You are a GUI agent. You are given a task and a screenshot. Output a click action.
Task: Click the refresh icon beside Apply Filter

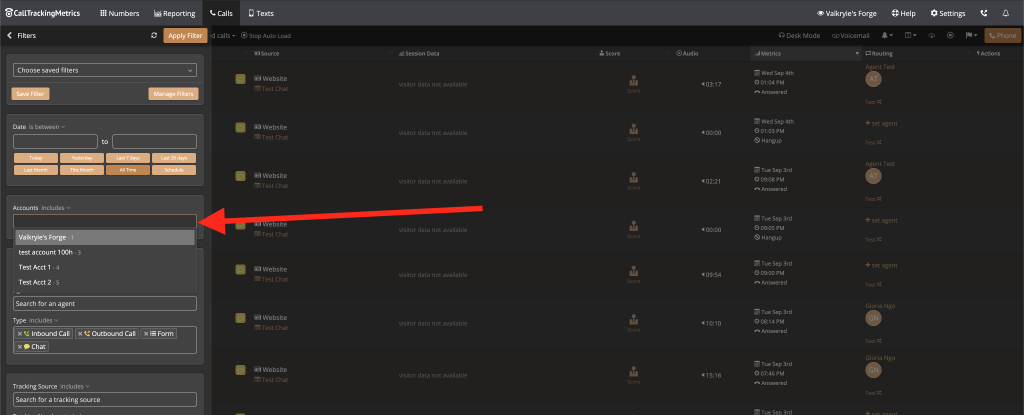click(154, 35)
